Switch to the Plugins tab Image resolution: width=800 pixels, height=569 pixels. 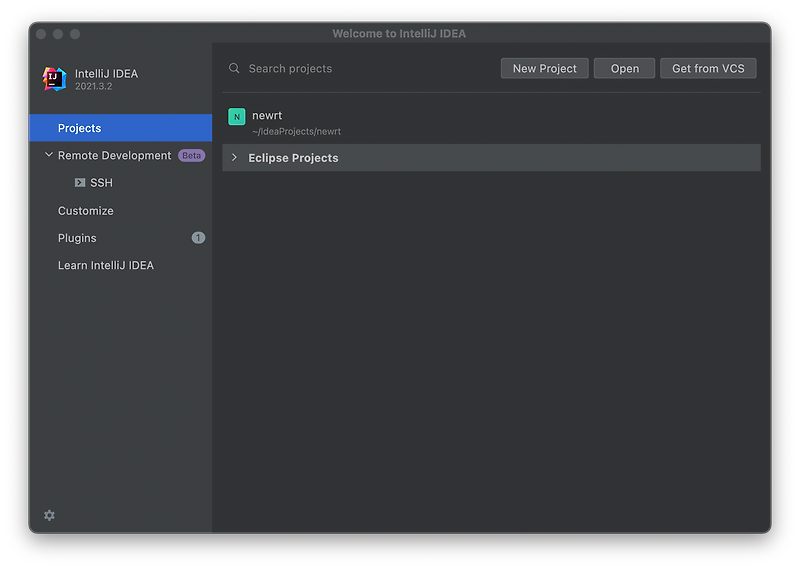[x=77, y=238]
